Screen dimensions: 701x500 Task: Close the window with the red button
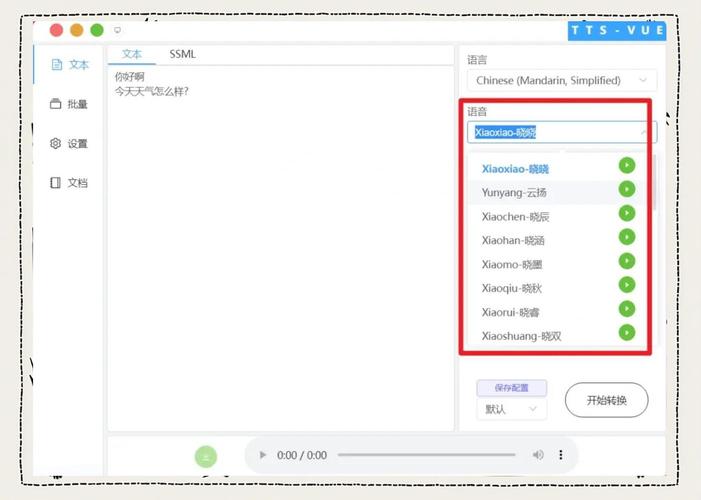click(x=56, y=30)
